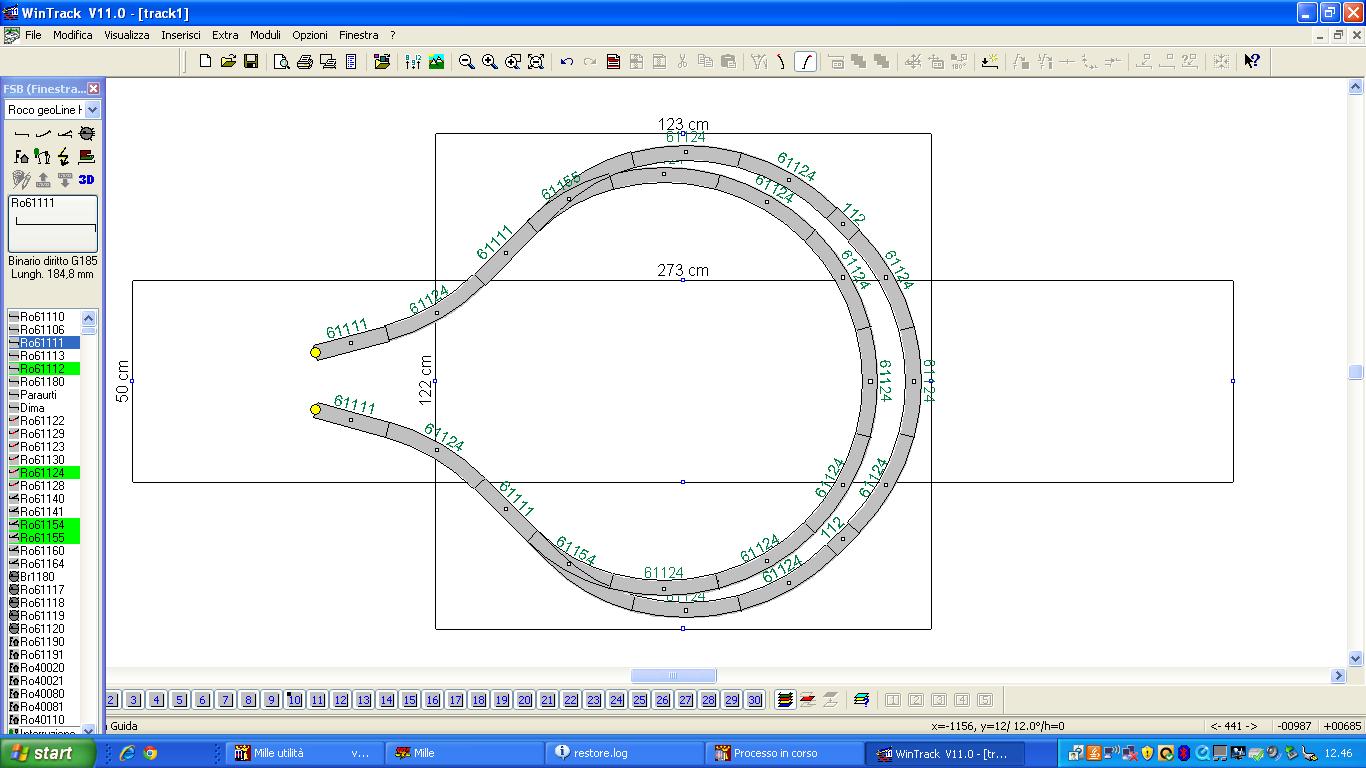This screenshot has width=1366, height=768.
Task: Zoom out of the layout view
Action: (x=466, y=61)
